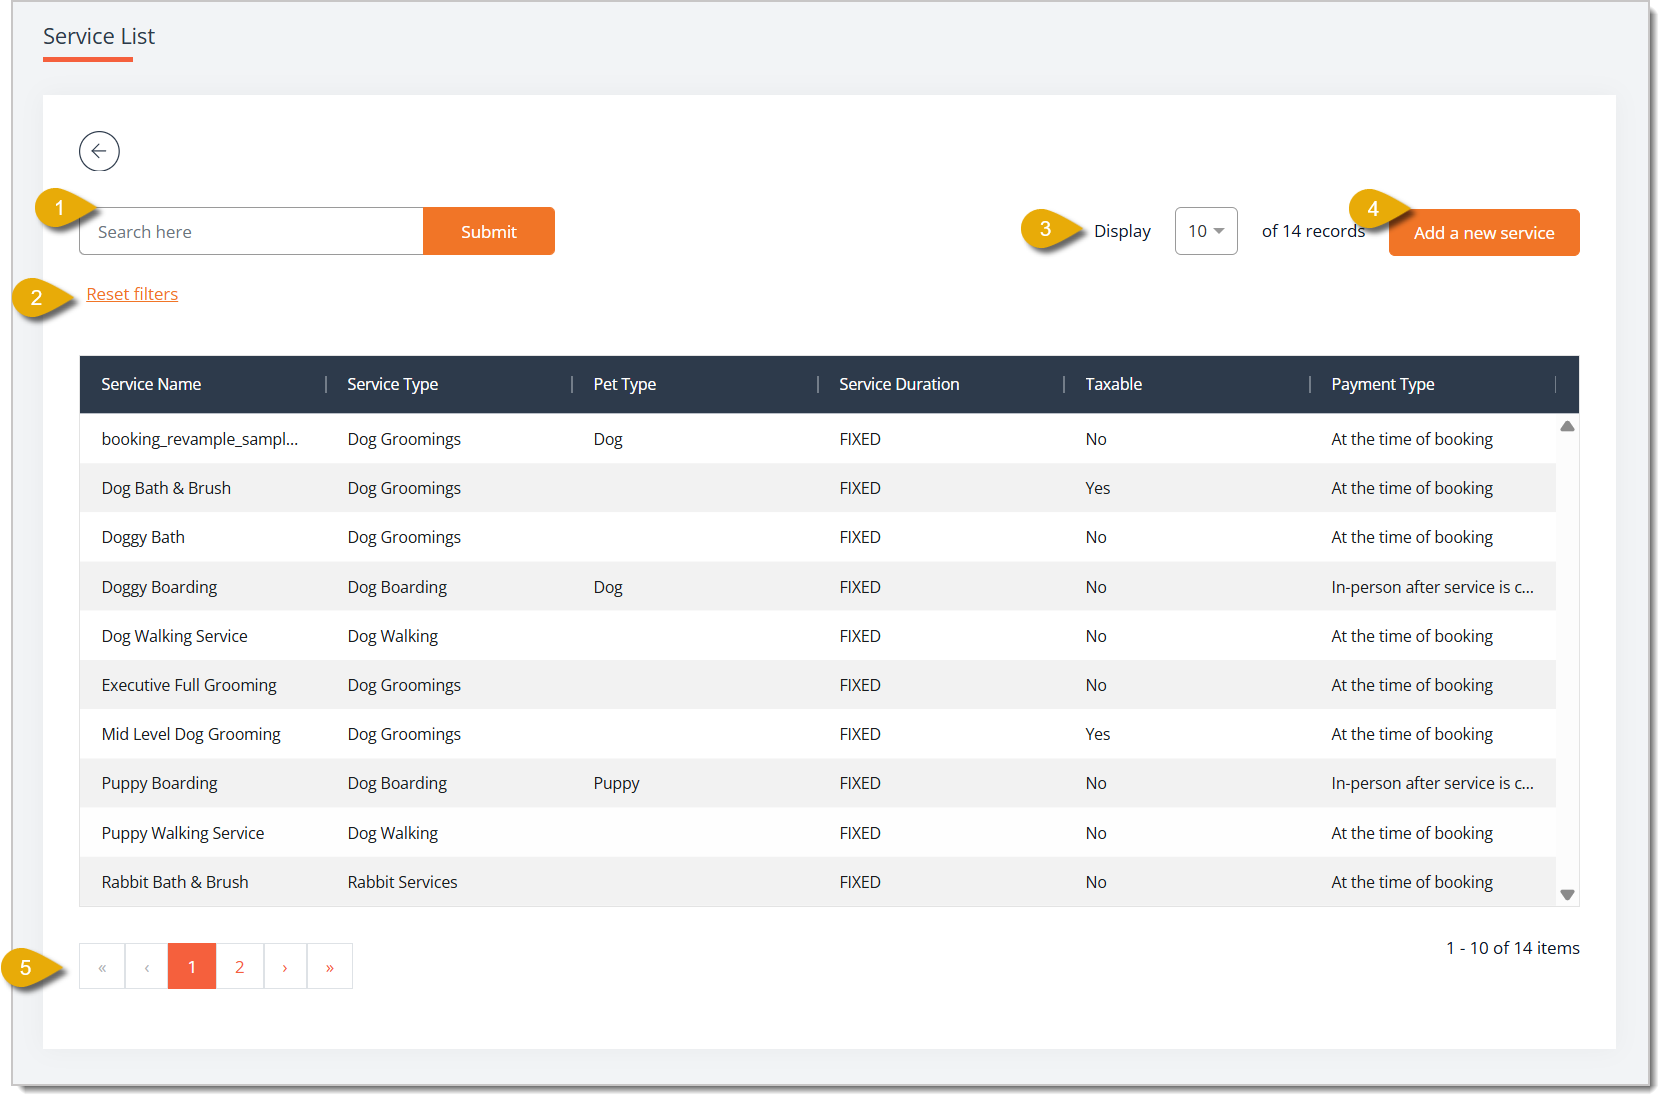The width and height of the screenshot is (1665, 1101).
Task: Click Yes taxable for Mid Level Dog Grooming
Action: [x=1098, y=734]
